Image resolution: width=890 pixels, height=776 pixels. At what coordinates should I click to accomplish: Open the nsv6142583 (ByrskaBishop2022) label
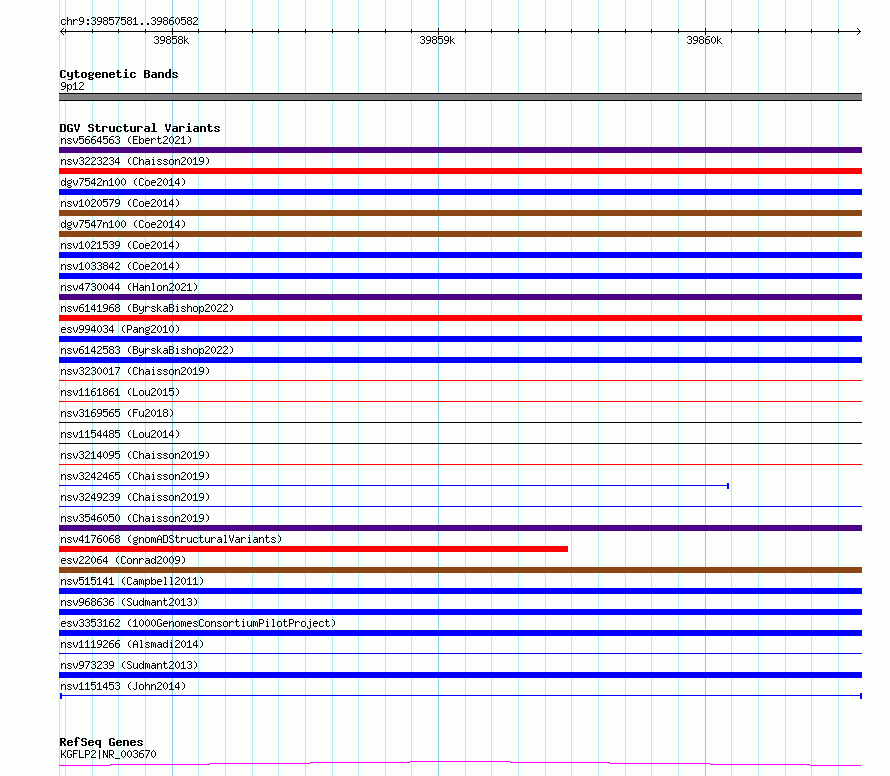click(x=147, y=350)
